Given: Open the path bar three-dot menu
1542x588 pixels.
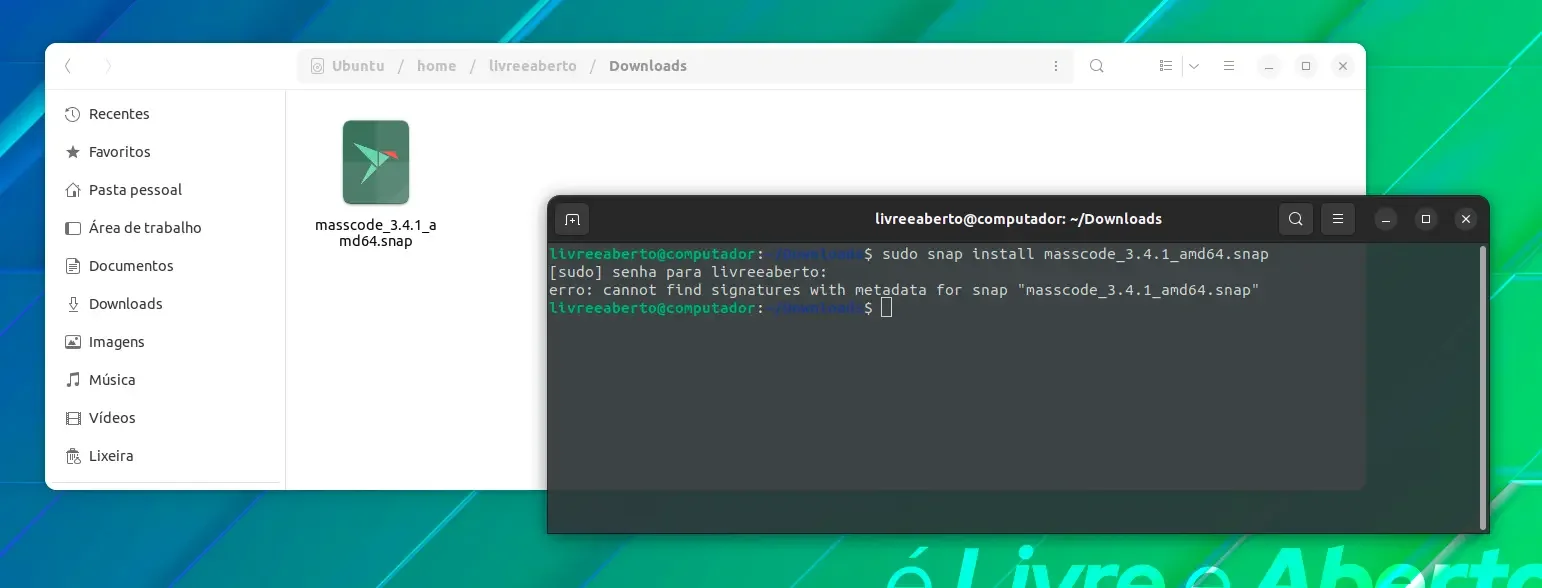Looking at the screenshot, I should 1056,66.
